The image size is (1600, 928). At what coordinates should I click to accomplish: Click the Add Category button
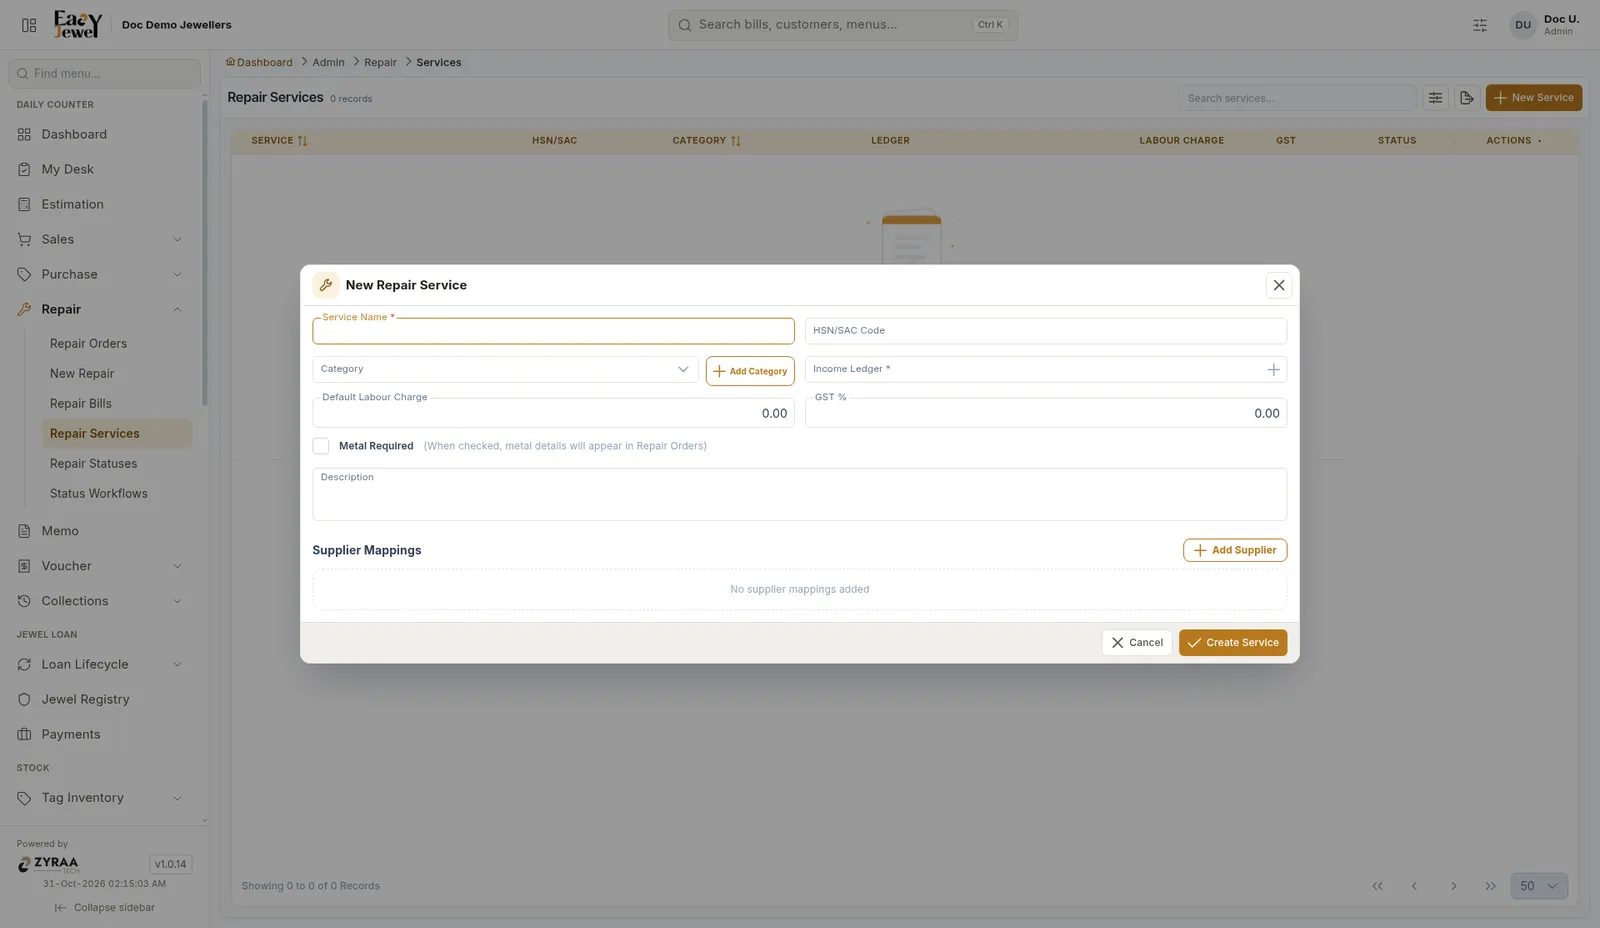point(750,371)
